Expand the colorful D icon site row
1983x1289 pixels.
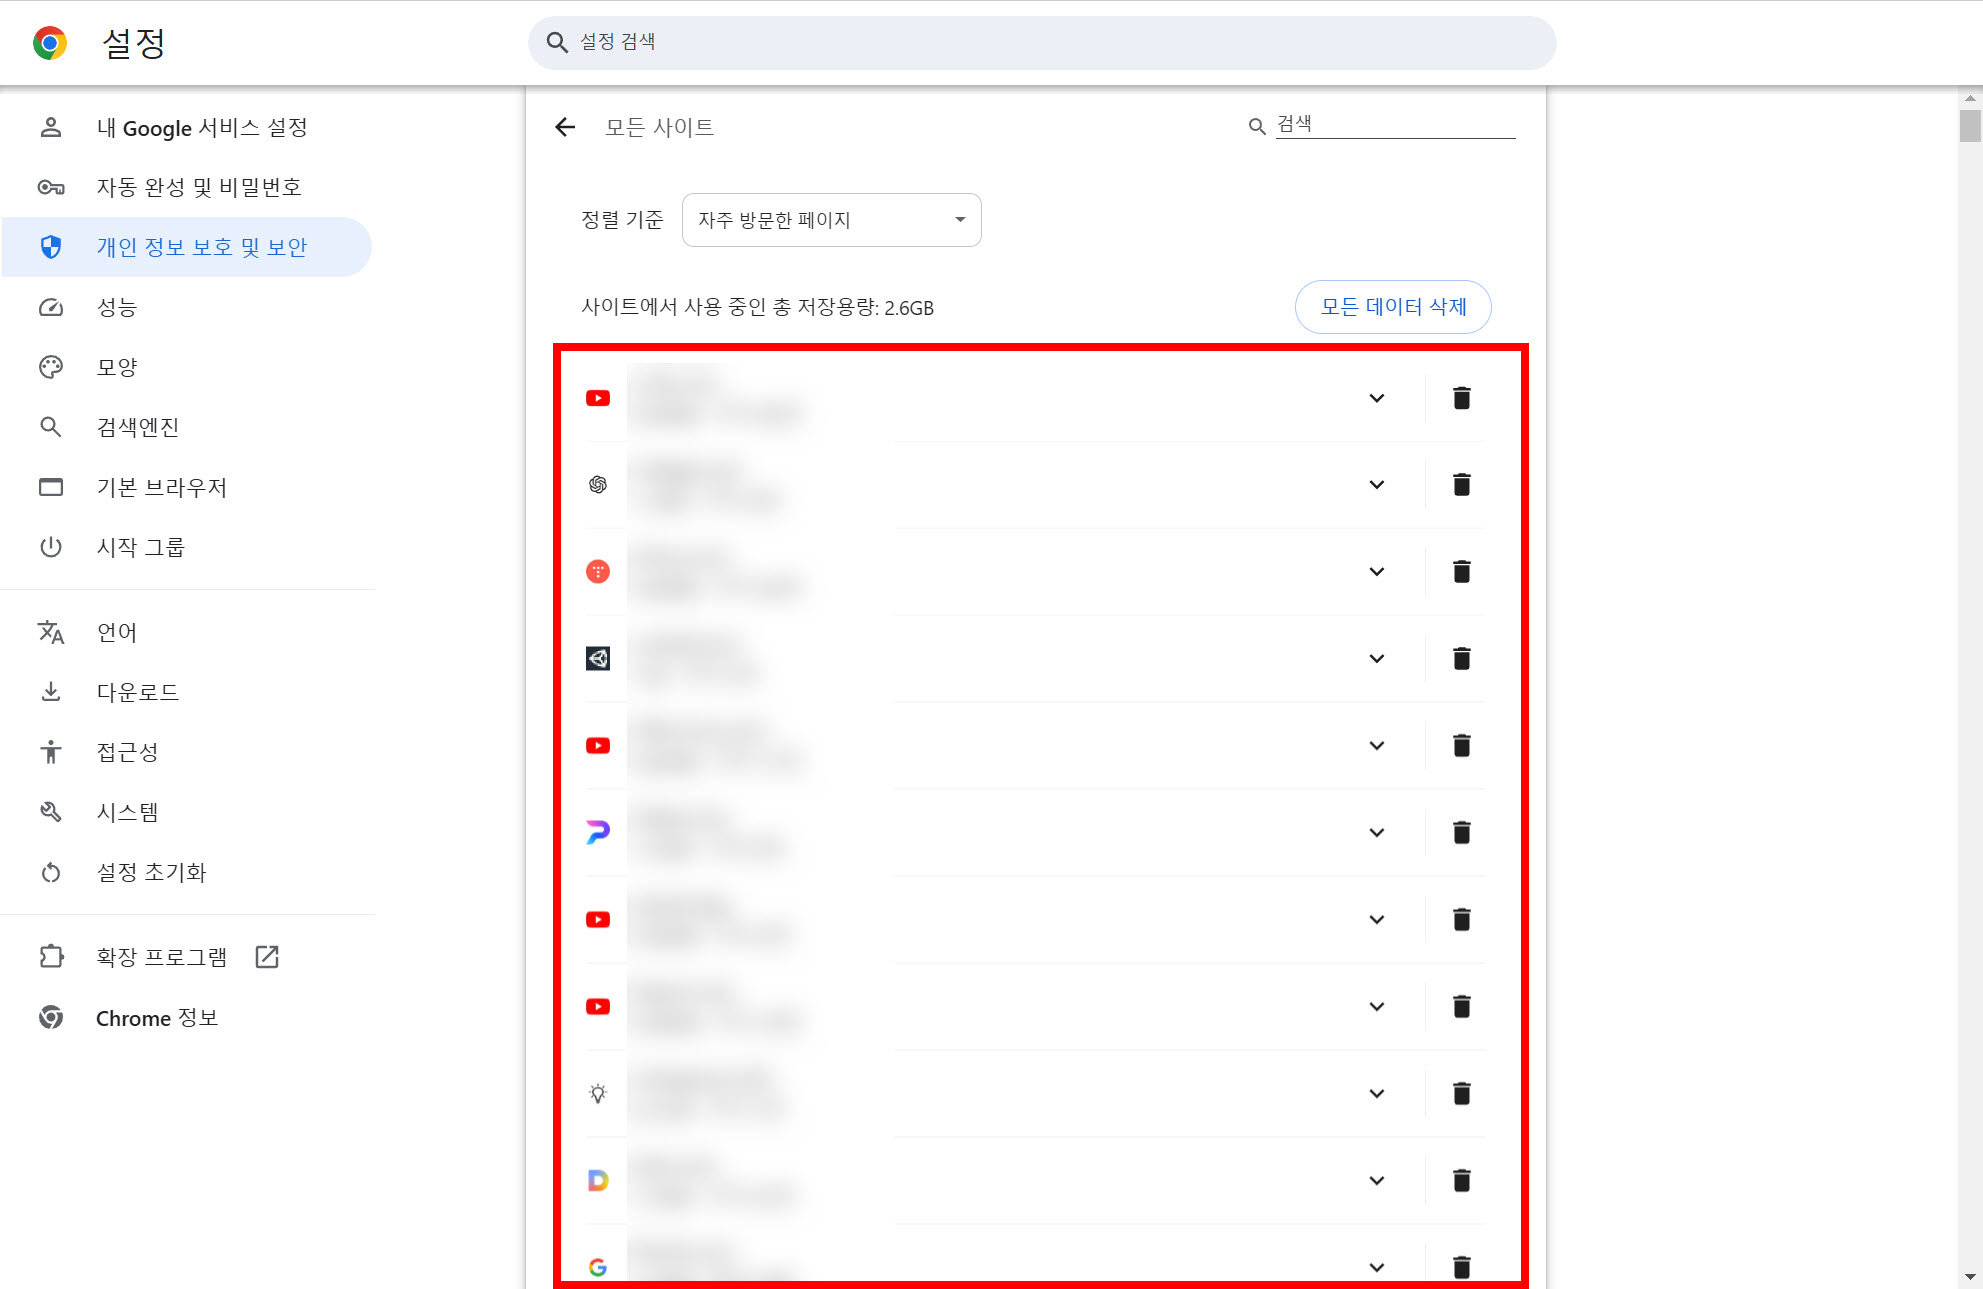[1376, 1181]
